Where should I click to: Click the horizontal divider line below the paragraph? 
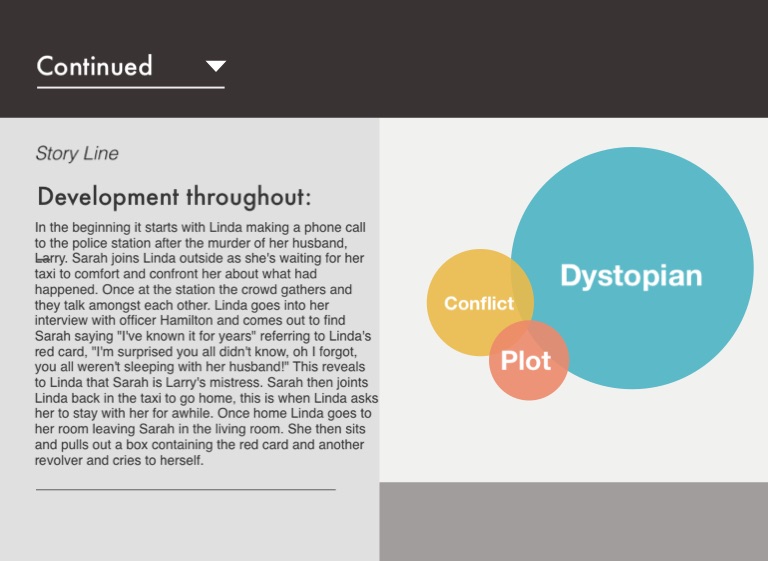(x=185, y=490)
